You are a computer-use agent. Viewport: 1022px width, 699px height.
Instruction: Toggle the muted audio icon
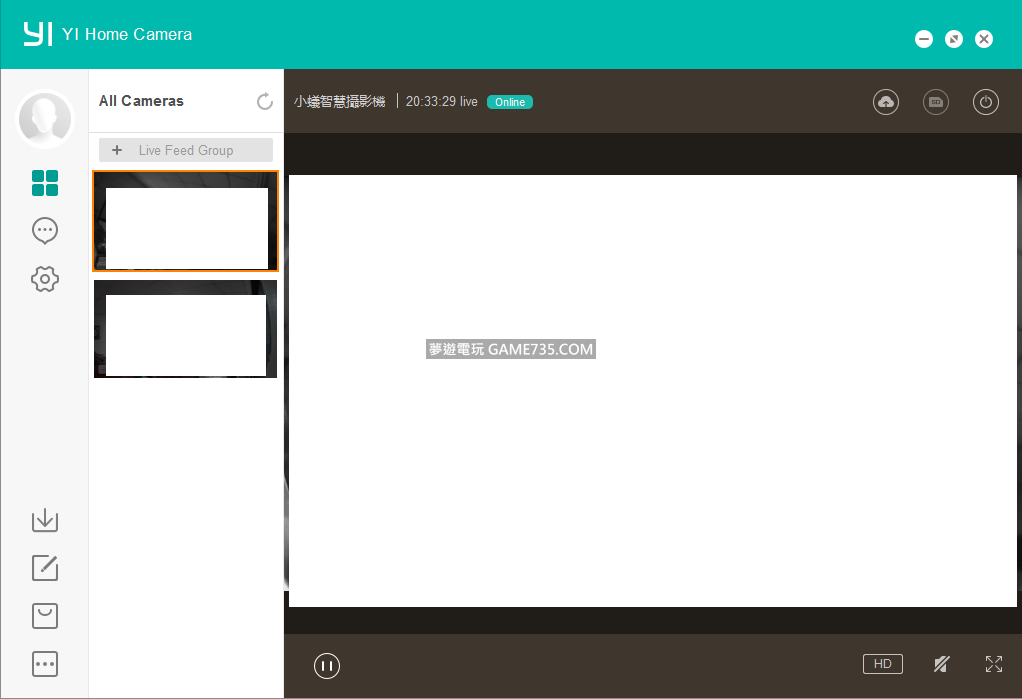coord(941,664)
